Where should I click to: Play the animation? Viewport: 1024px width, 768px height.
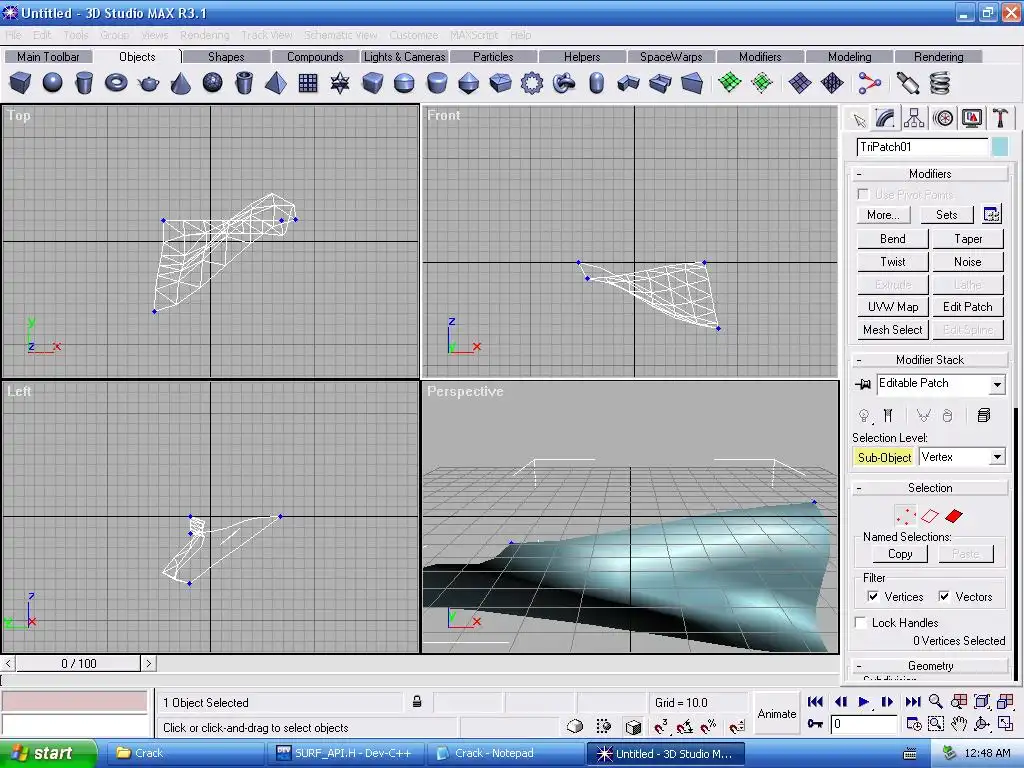point(863,701)
